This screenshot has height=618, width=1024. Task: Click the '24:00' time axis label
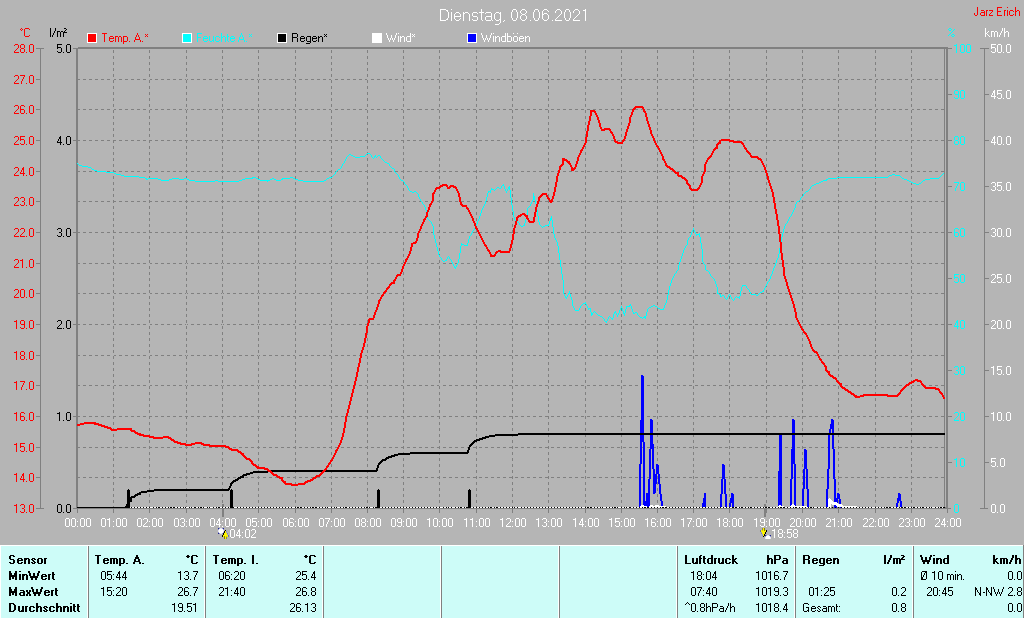(x=948, y=523)
